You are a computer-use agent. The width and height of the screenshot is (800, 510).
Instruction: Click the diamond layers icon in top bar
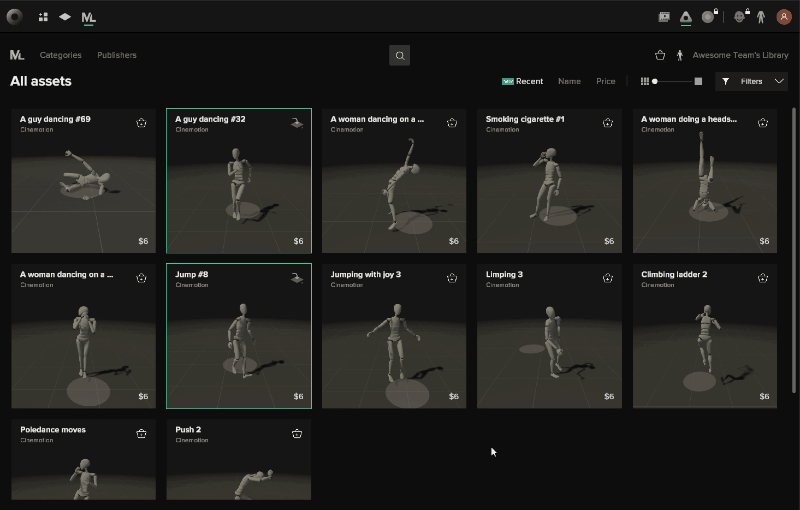tap(65, 17)
